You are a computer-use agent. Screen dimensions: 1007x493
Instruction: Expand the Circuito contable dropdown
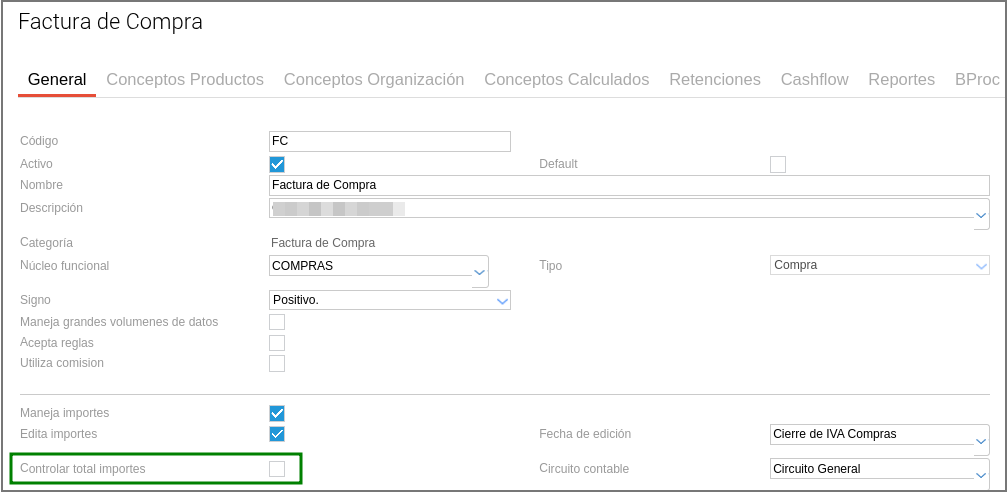(981, 474)
